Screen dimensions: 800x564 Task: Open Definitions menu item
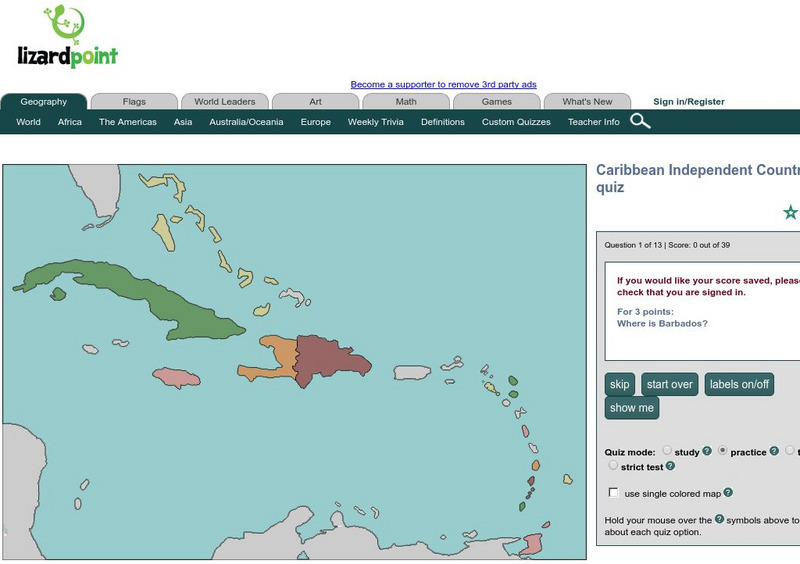tap(443, 122)
